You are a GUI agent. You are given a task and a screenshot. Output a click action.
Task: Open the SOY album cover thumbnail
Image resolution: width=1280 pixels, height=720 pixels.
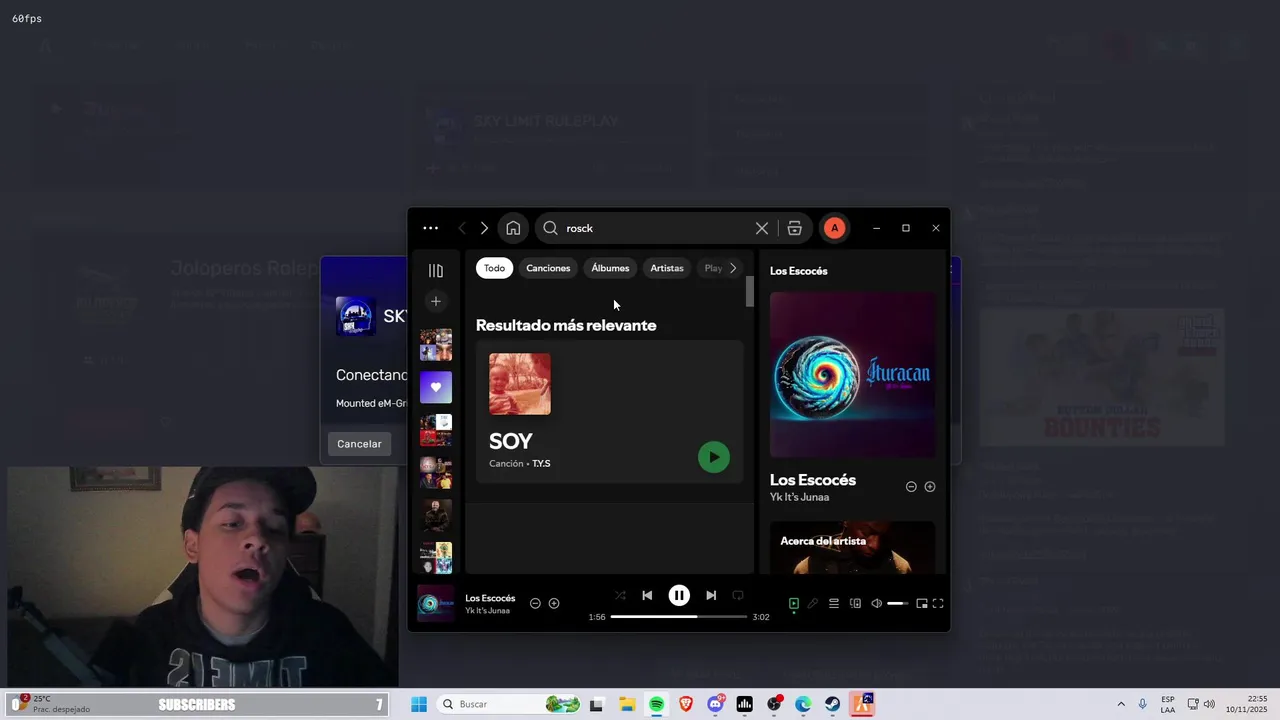pyautogui.click(x=520, y=384)
